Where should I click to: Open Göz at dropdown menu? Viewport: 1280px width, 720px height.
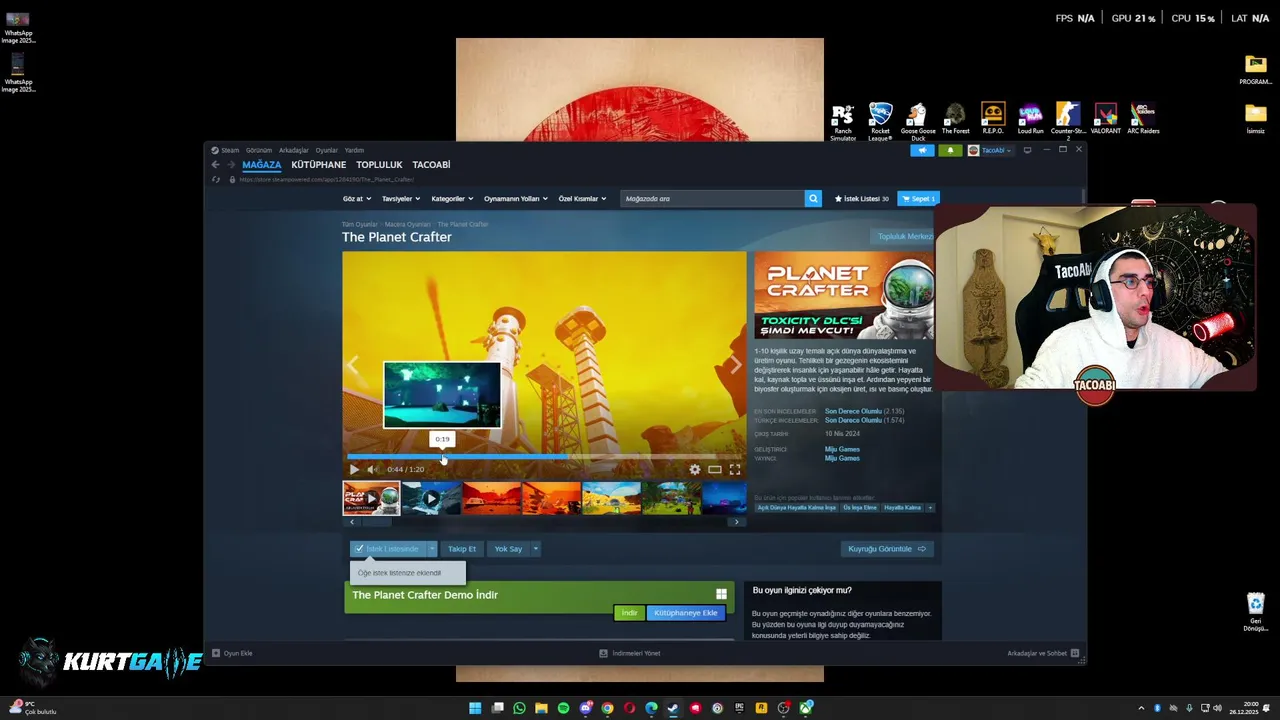[x=356, y=198]
